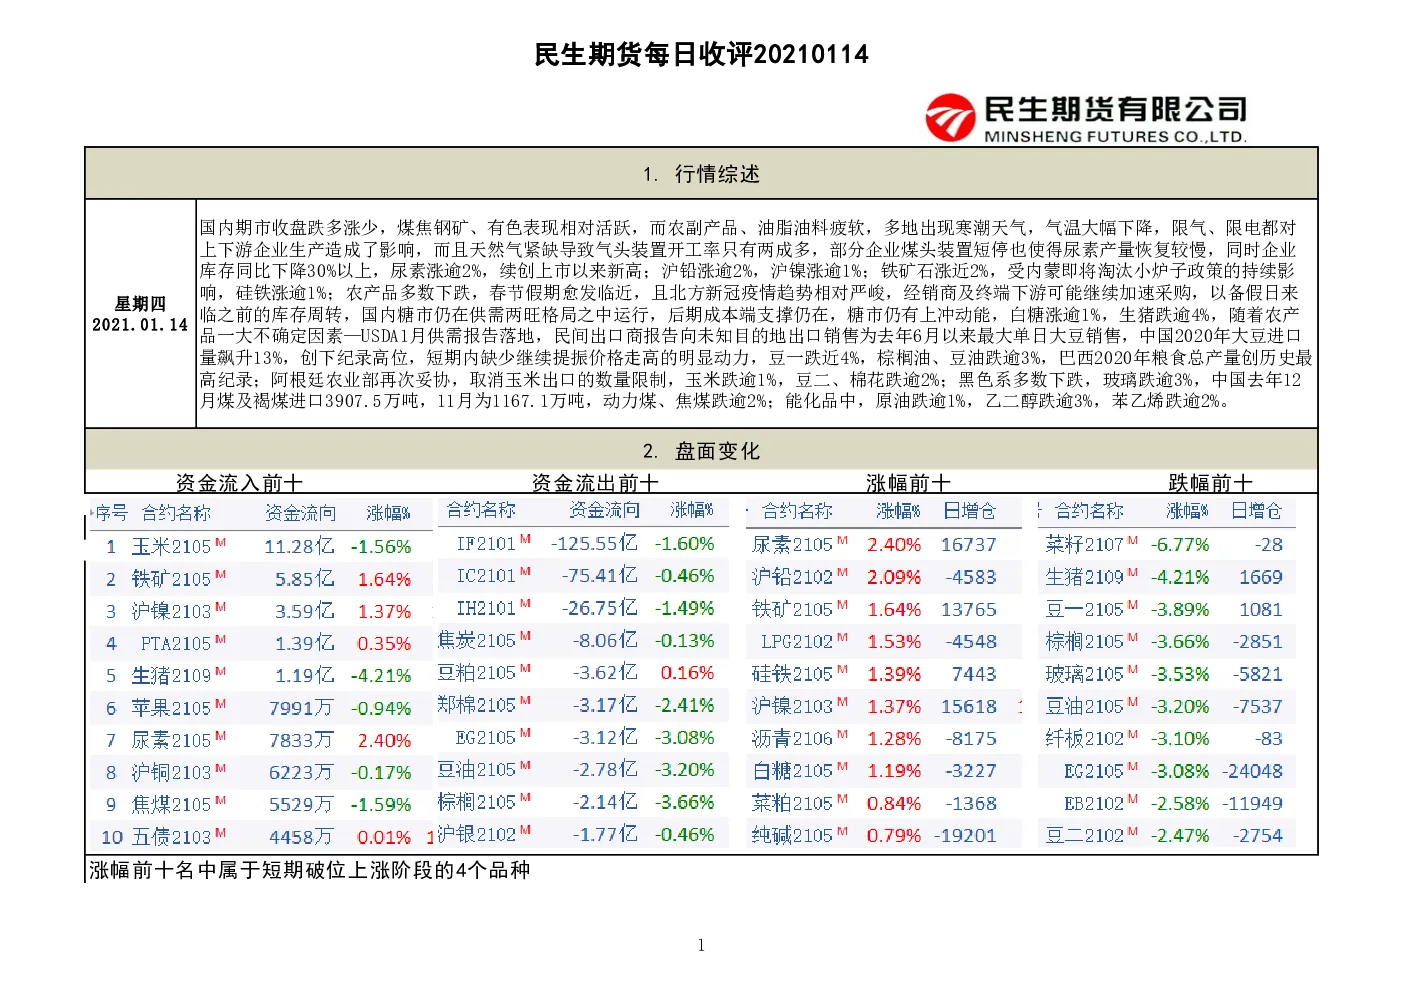This screenshot has height=991, width=1403.
Task: Select contract 菜籽2107 in losers table
Action: pyautogui.click(x=1085, y=545)
